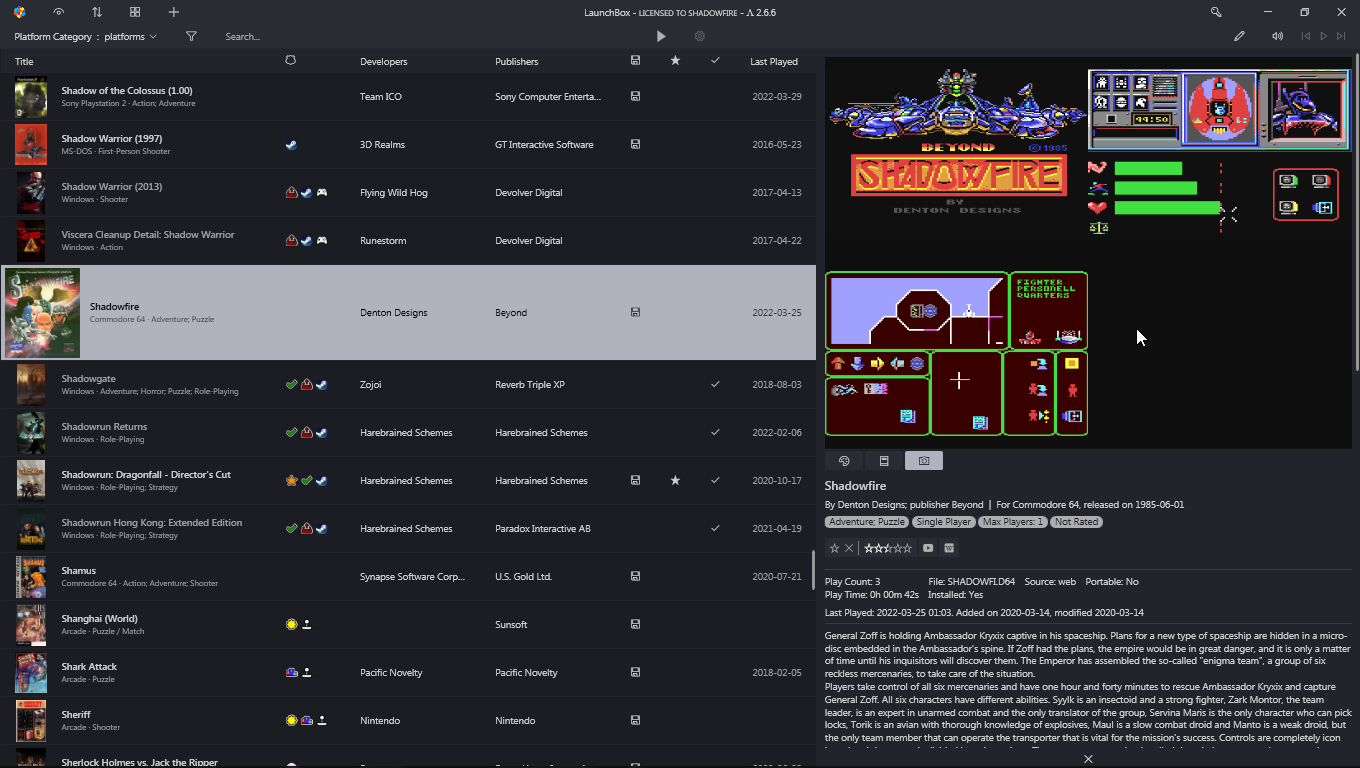The height and width of the screenshot is (768, 1360).
Task: Click orange star badge on Shadowrun: Dragonfall
Action: 291,481
